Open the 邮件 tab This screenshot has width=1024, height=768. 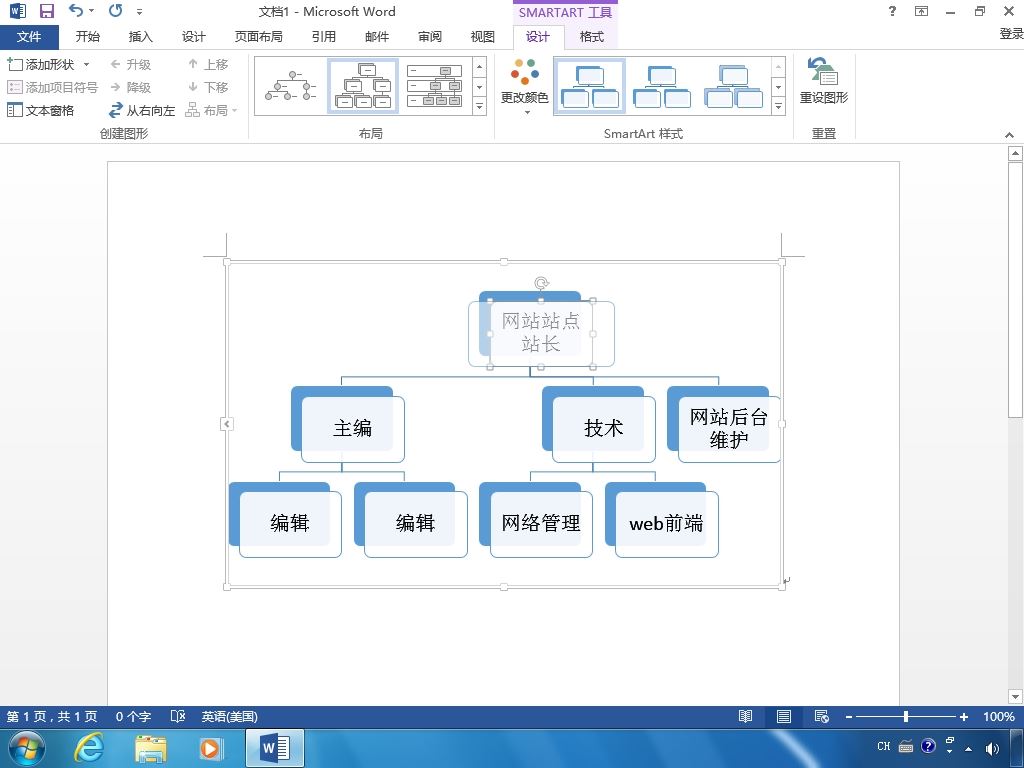click(377, 37)
